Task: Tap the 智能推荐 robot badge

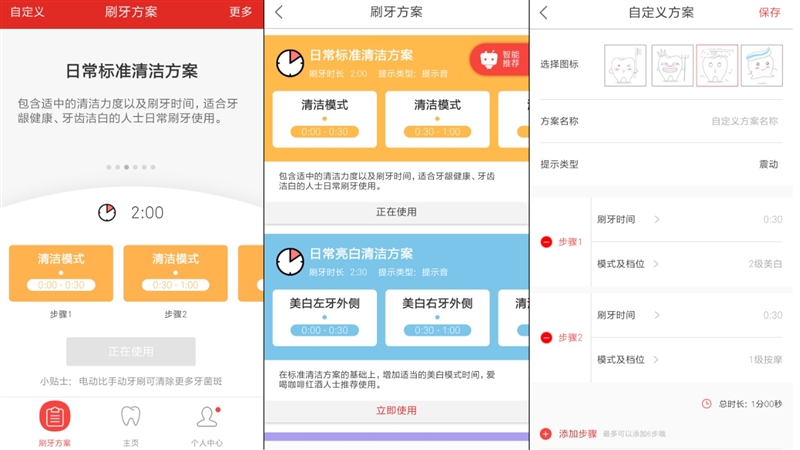Action: (500, 59)
